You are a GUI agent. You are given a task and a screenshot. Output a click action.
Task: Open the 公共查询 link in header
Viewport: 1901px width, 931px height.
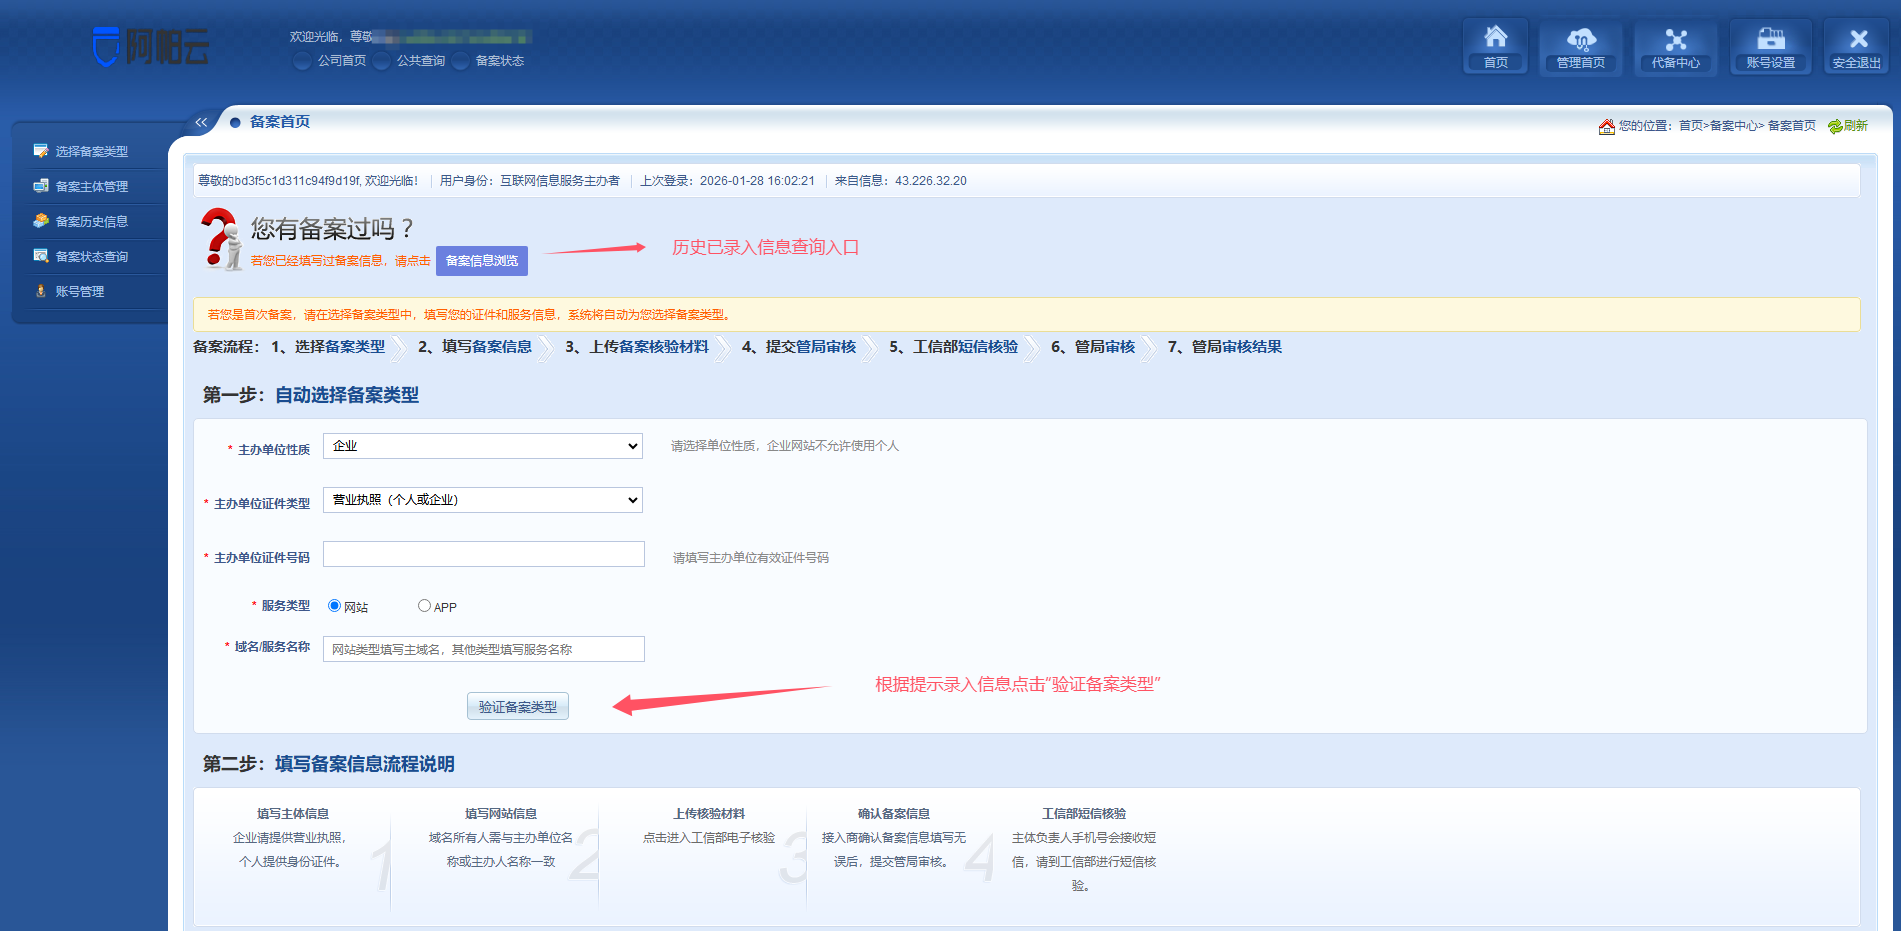pos(420,61)
